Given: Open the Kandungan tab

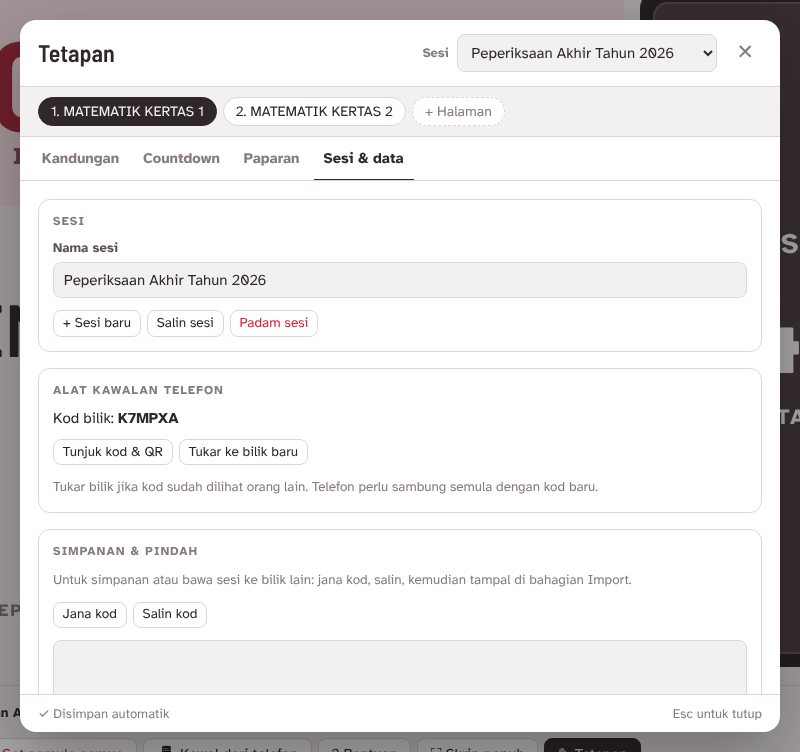Looking at the screenshot, I should (80, 158).
